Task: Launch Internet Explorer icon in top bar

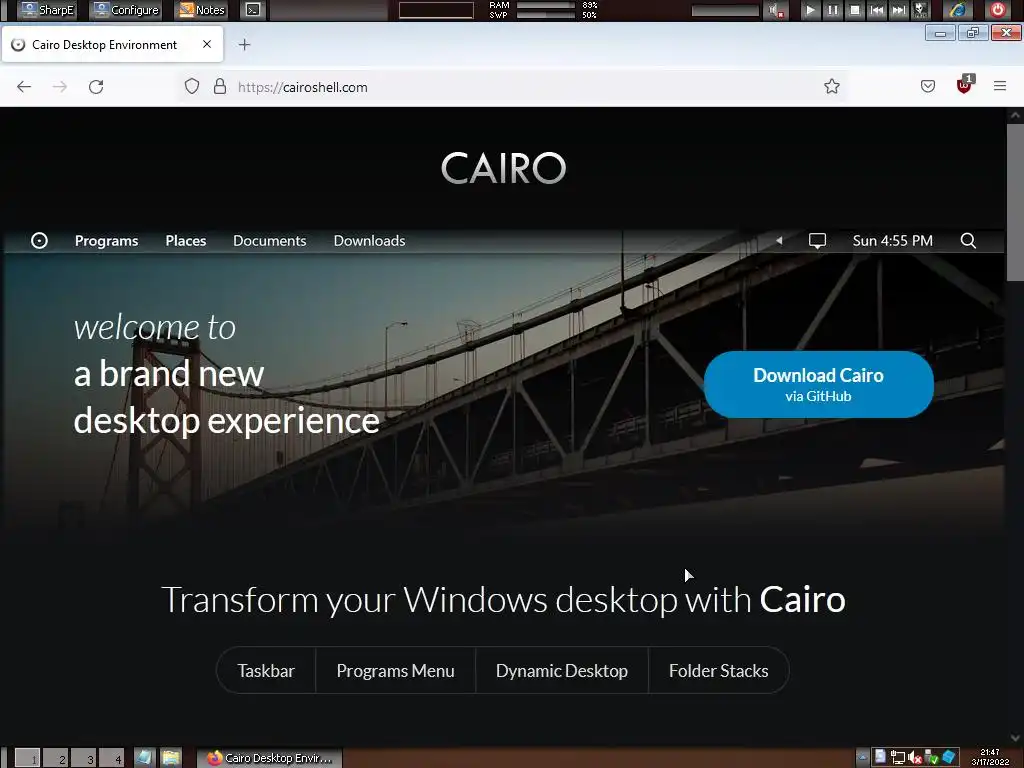Action: [x=957, y=10]
